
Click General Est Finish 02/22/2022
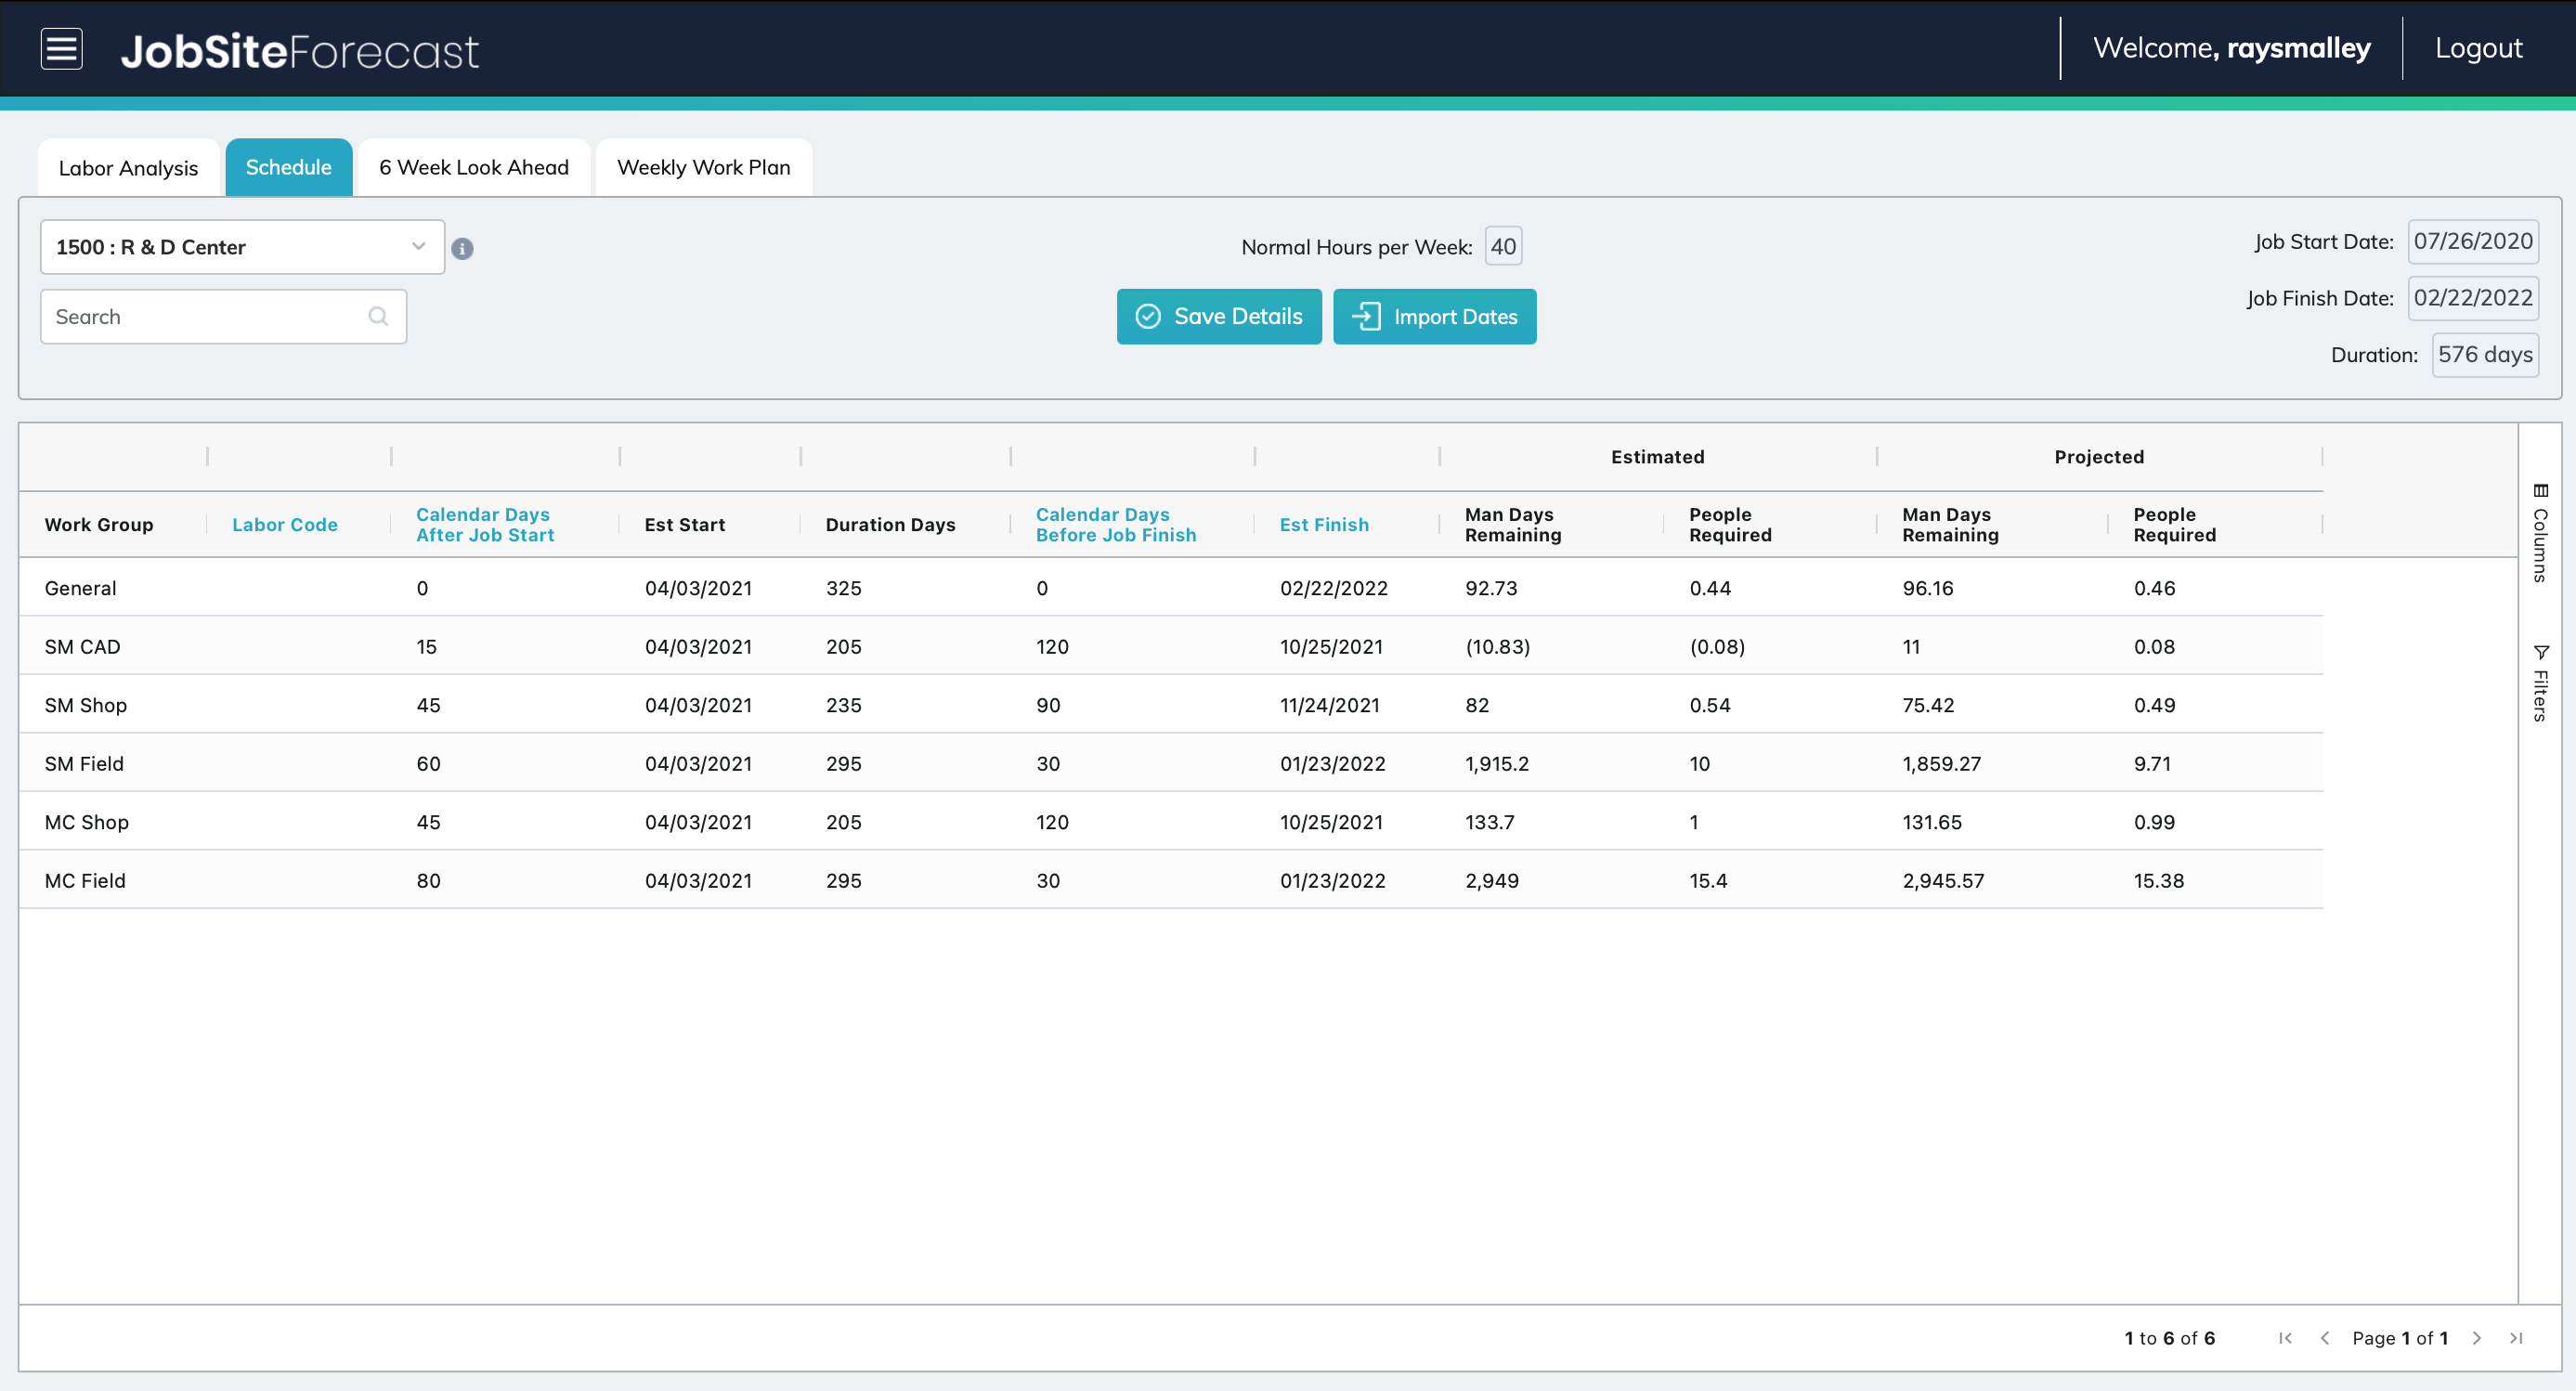click(1334, 588)
